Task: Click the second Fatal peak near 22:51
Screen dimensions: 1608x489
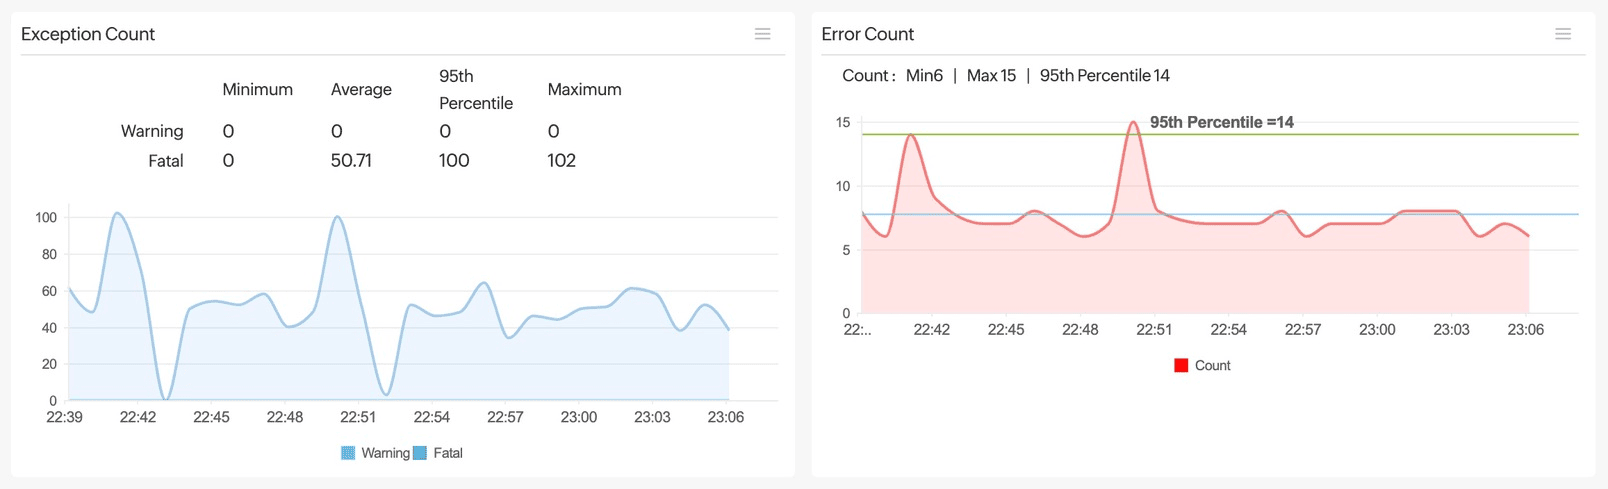Action: [337, 217]
